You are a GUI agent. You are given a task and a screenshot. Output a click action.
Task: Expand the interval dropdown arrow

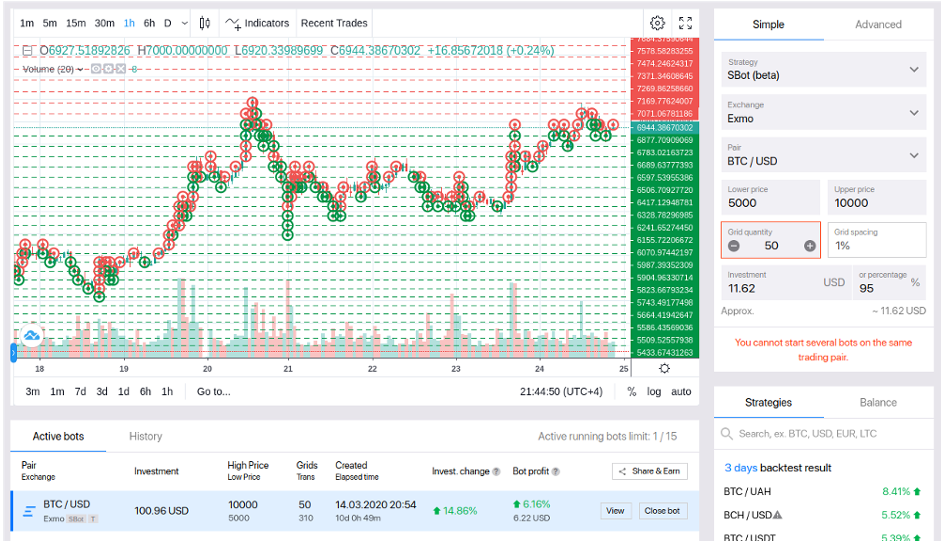click(x=184, y=23)
